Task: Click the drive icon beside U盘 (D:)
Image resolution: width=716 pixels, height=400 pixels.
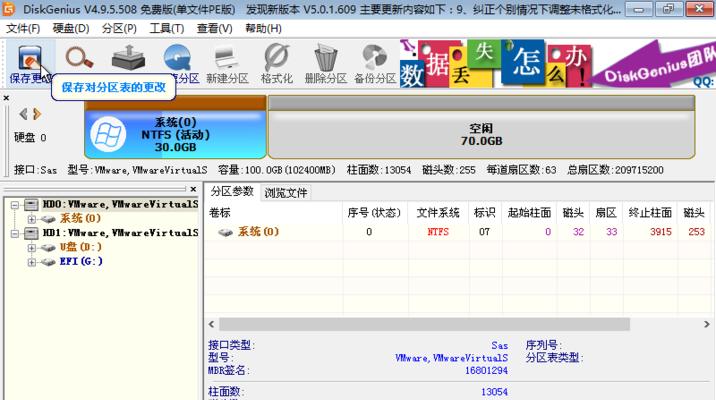Action: click(48, 248)
